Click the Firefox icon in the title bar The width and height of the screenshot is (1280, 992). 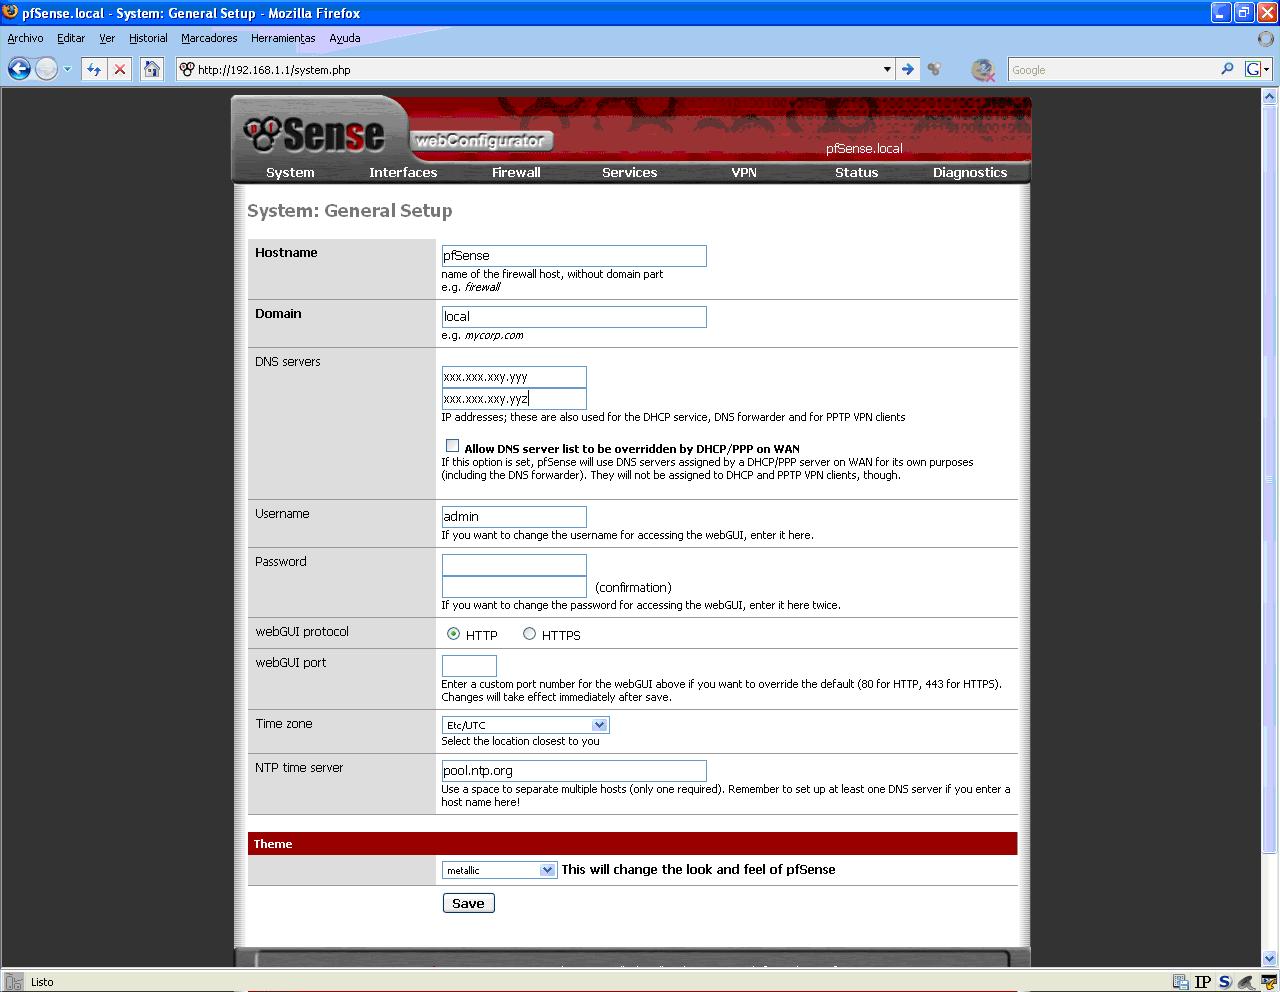pyautogui.click(x=10, y=13)
